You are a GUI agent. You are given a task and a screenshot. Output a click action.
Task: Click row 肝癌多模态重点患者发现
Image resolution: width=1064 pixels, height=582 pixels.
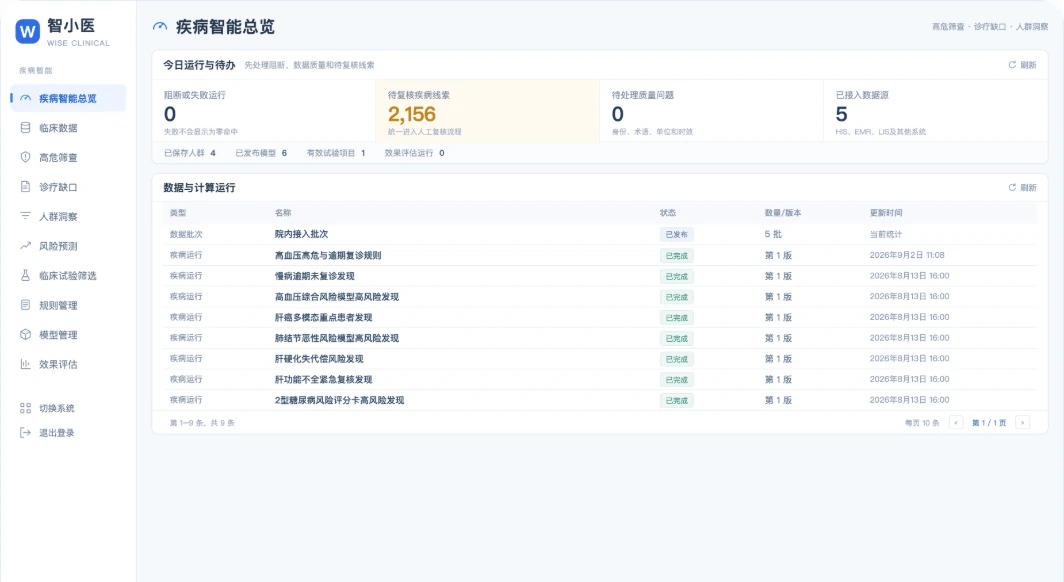point(600,317)
